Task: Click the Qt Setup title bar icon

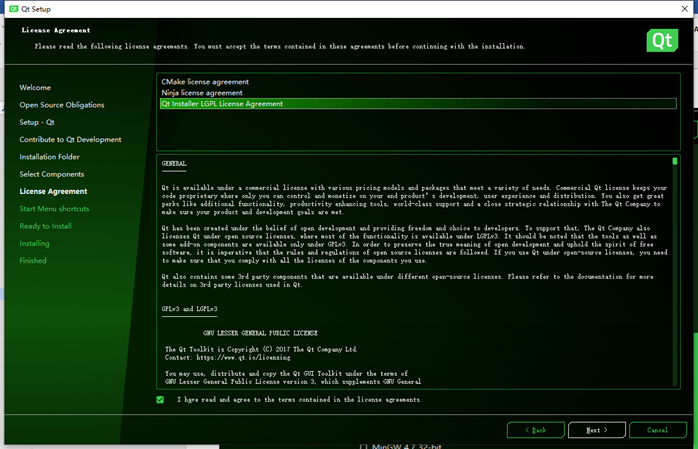Action: [x=14, y=8]
